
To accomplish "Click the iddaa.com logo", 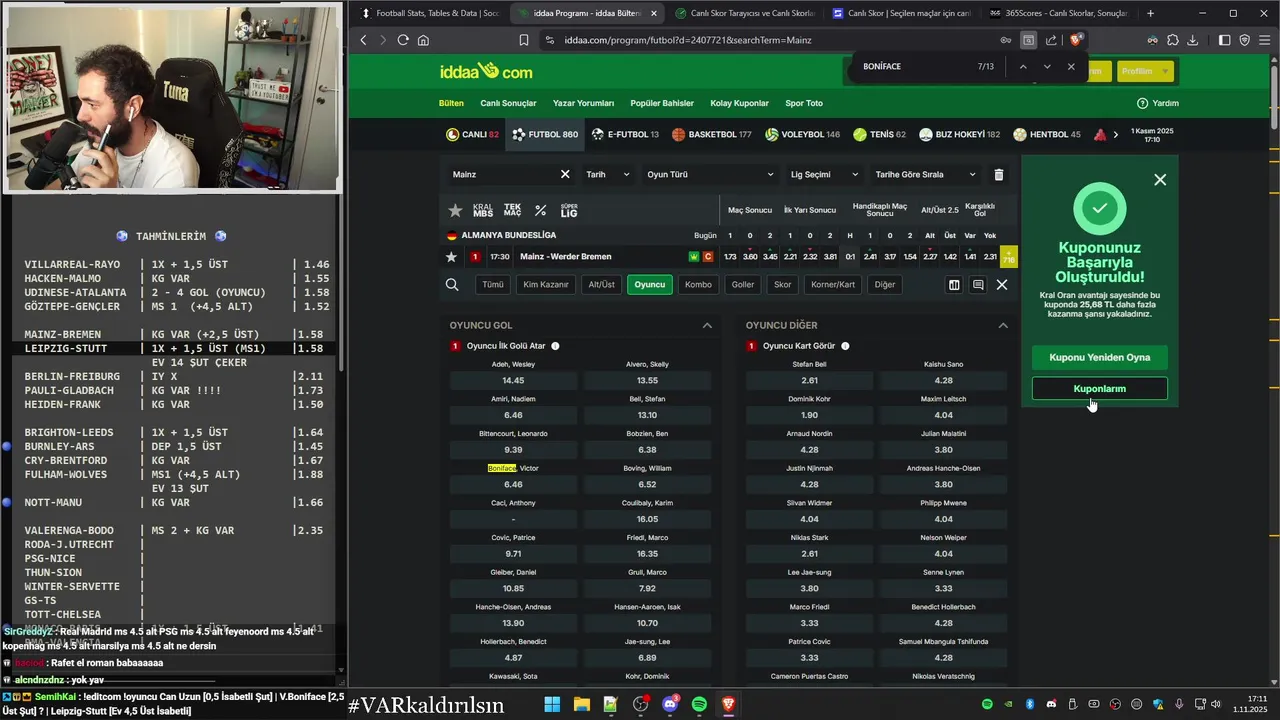I will (x=486, y=71).
